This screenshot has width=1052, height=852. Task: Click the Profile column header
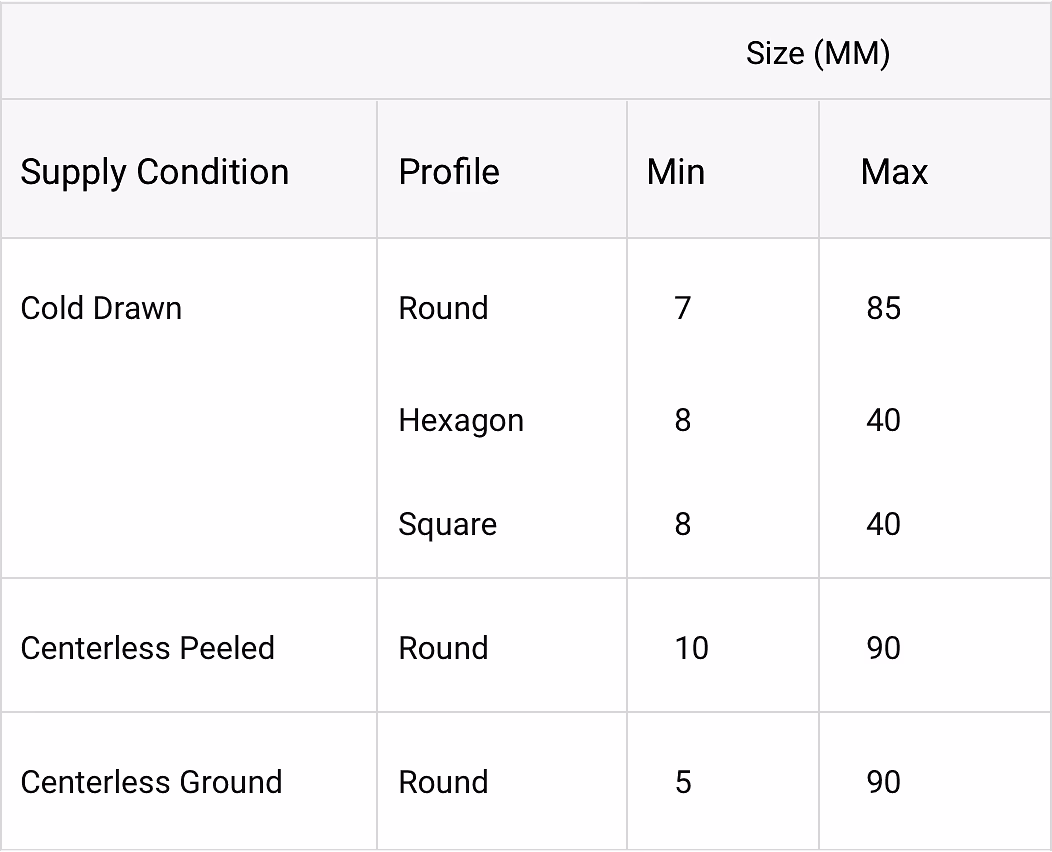coord(449,172)
